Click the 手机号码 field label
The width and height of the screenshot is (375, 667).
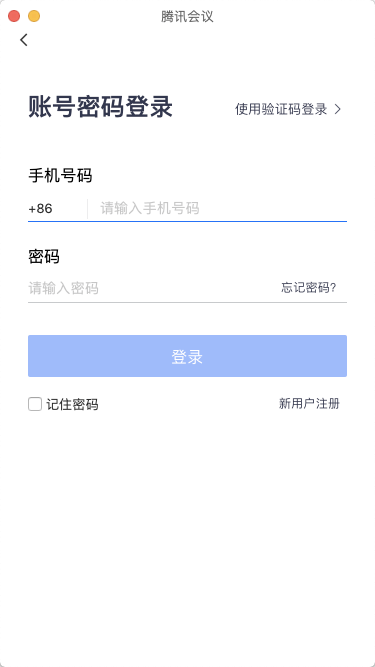coord(60,175)
